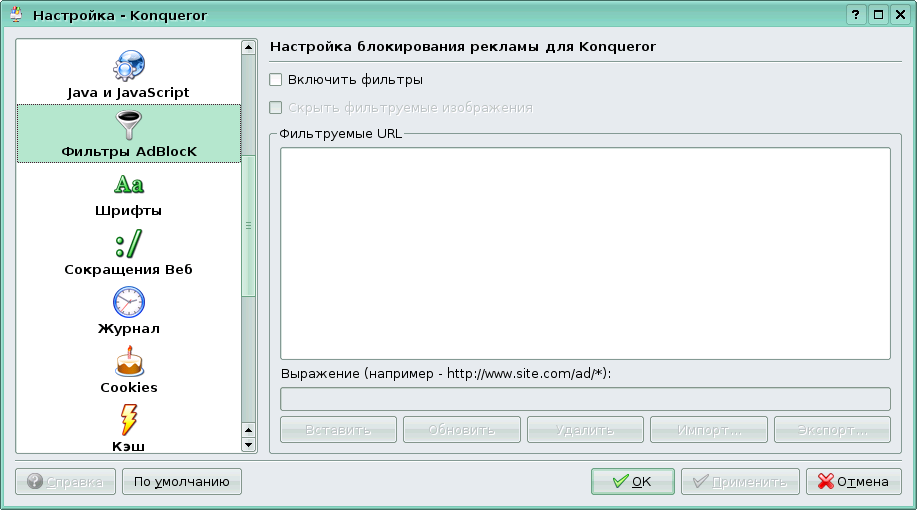Open the Журнал clock icon
The image size is (917, 510).
(x=128, y=302)
